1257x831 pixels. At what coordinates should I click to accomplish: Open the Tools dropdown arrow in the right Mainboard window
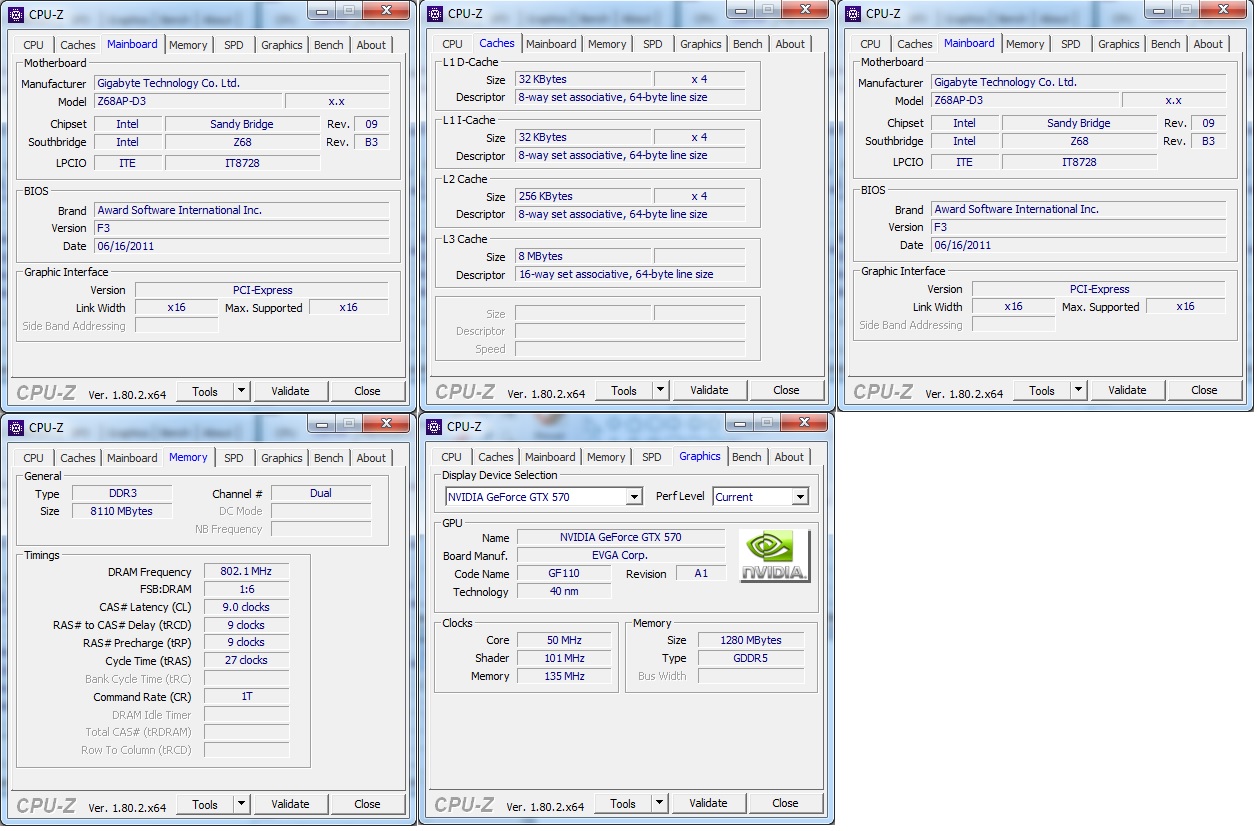tap(1079, 390)
